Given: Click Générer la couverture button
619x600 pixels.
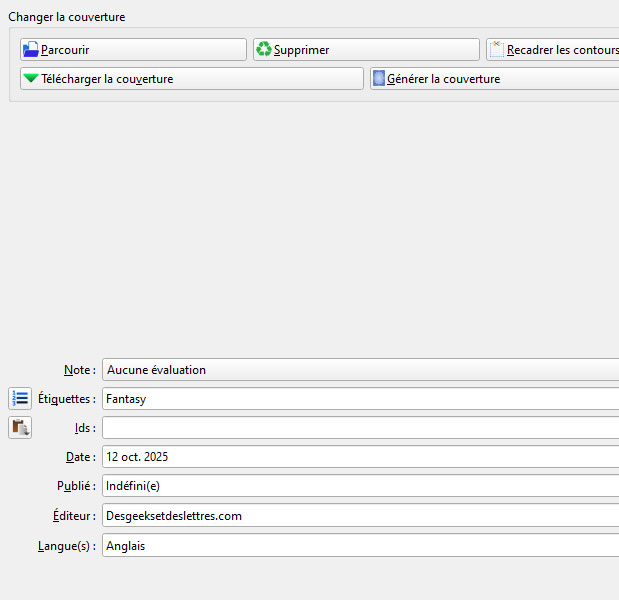Looking at the screenshot, I should [x=495, y=79].
